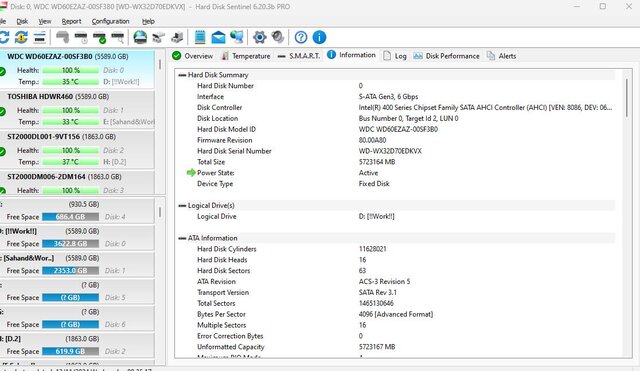Click the disk with green checkmark toolbar icon
Screen dimensions: 640x371
tap(99, 38)
